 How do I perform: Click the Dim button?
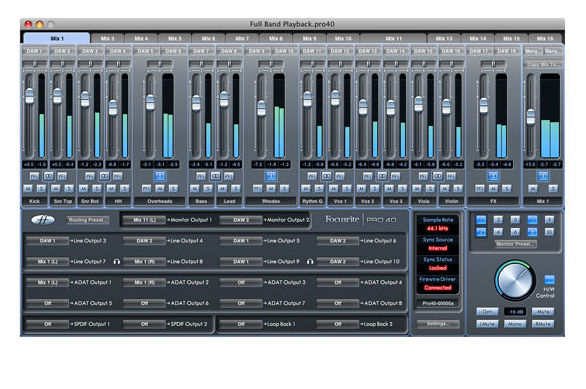[x=487, y=311]
